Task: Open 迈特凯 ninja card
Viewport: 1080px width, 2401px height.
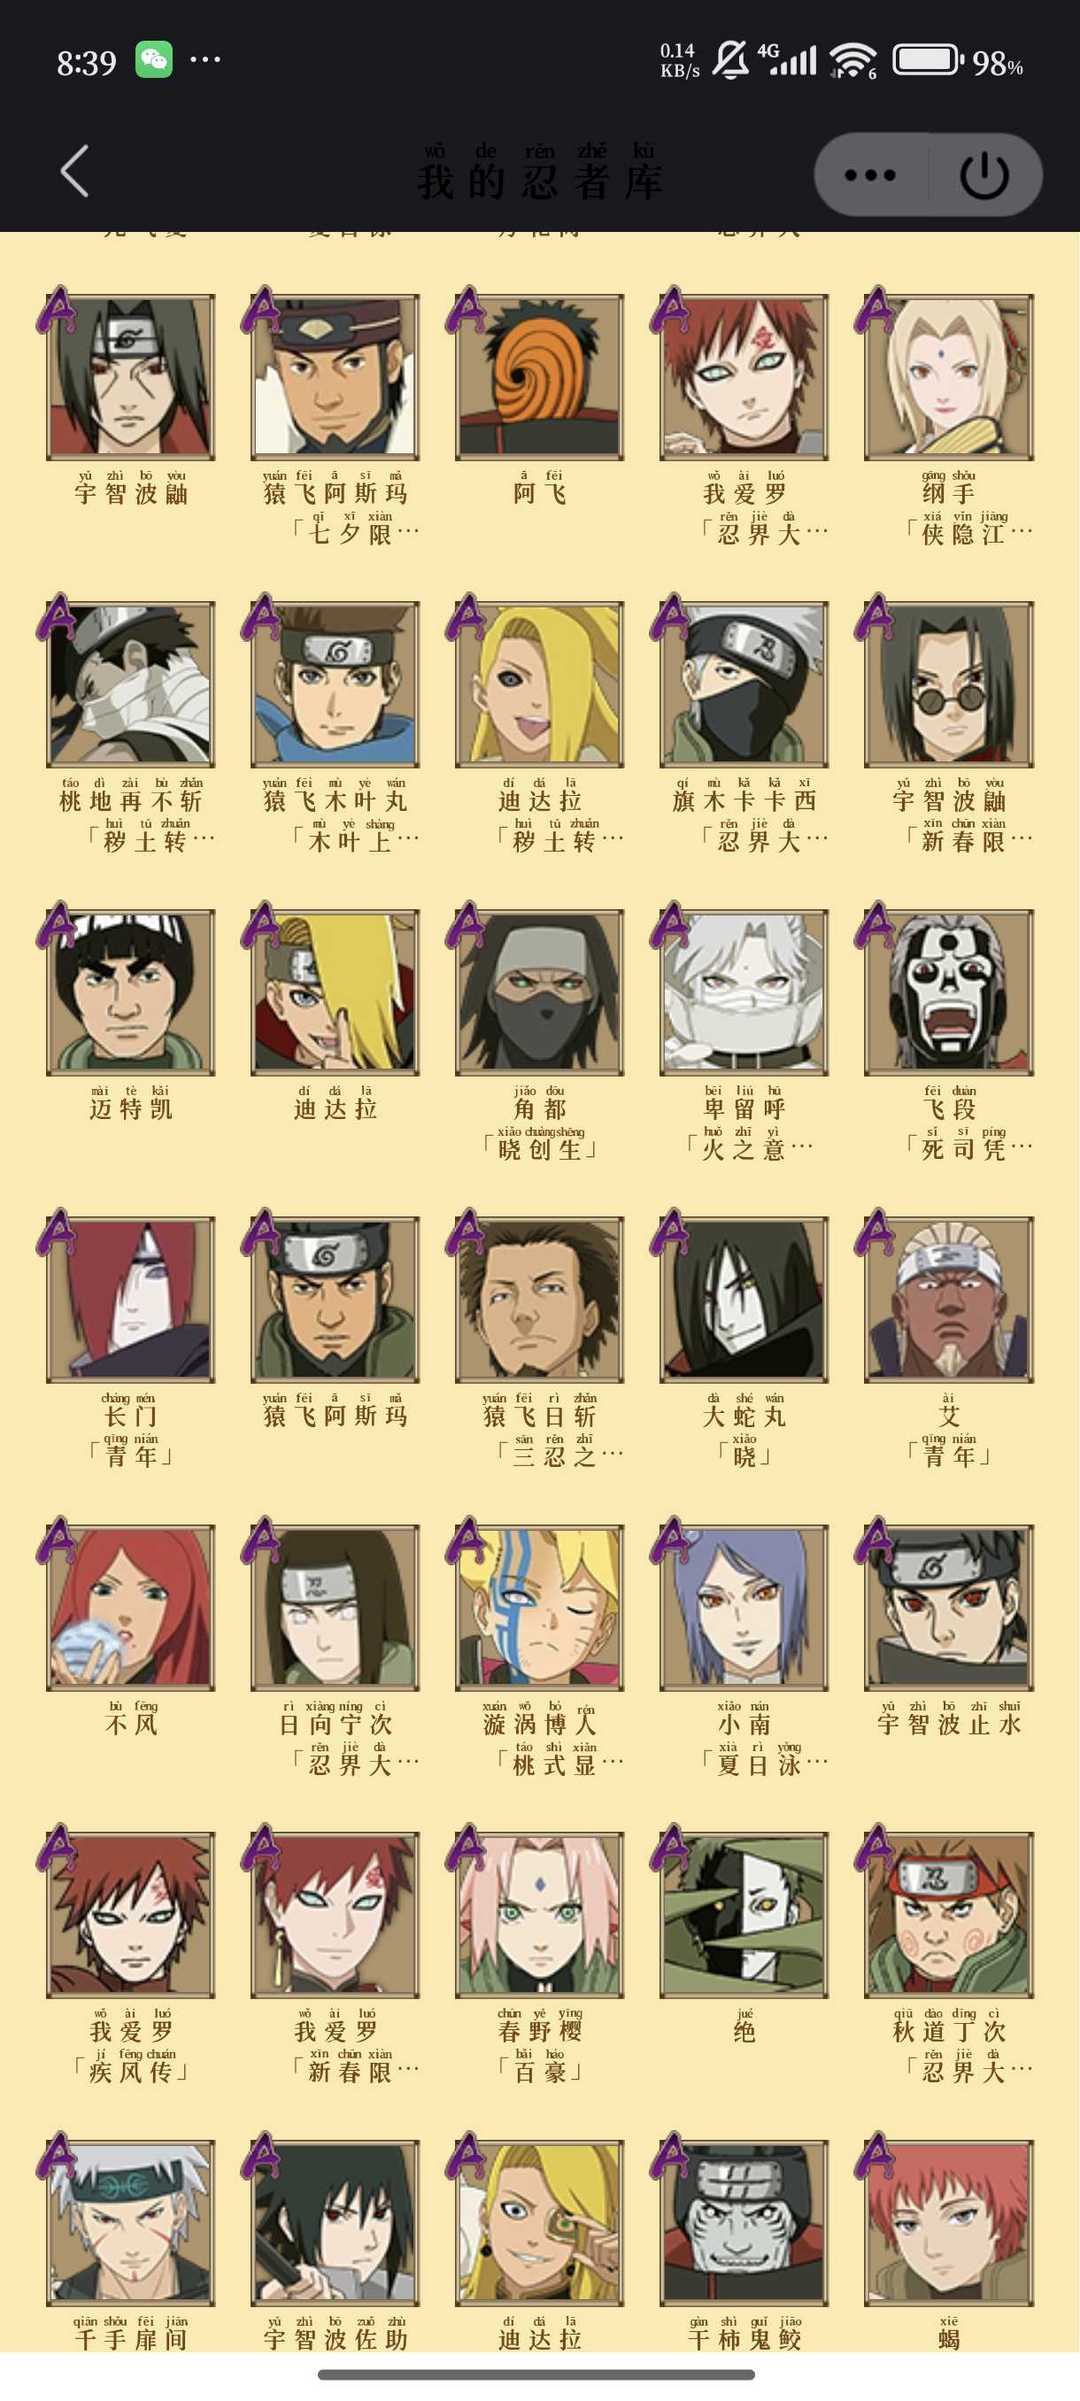Action: click(x=131, y=992)
